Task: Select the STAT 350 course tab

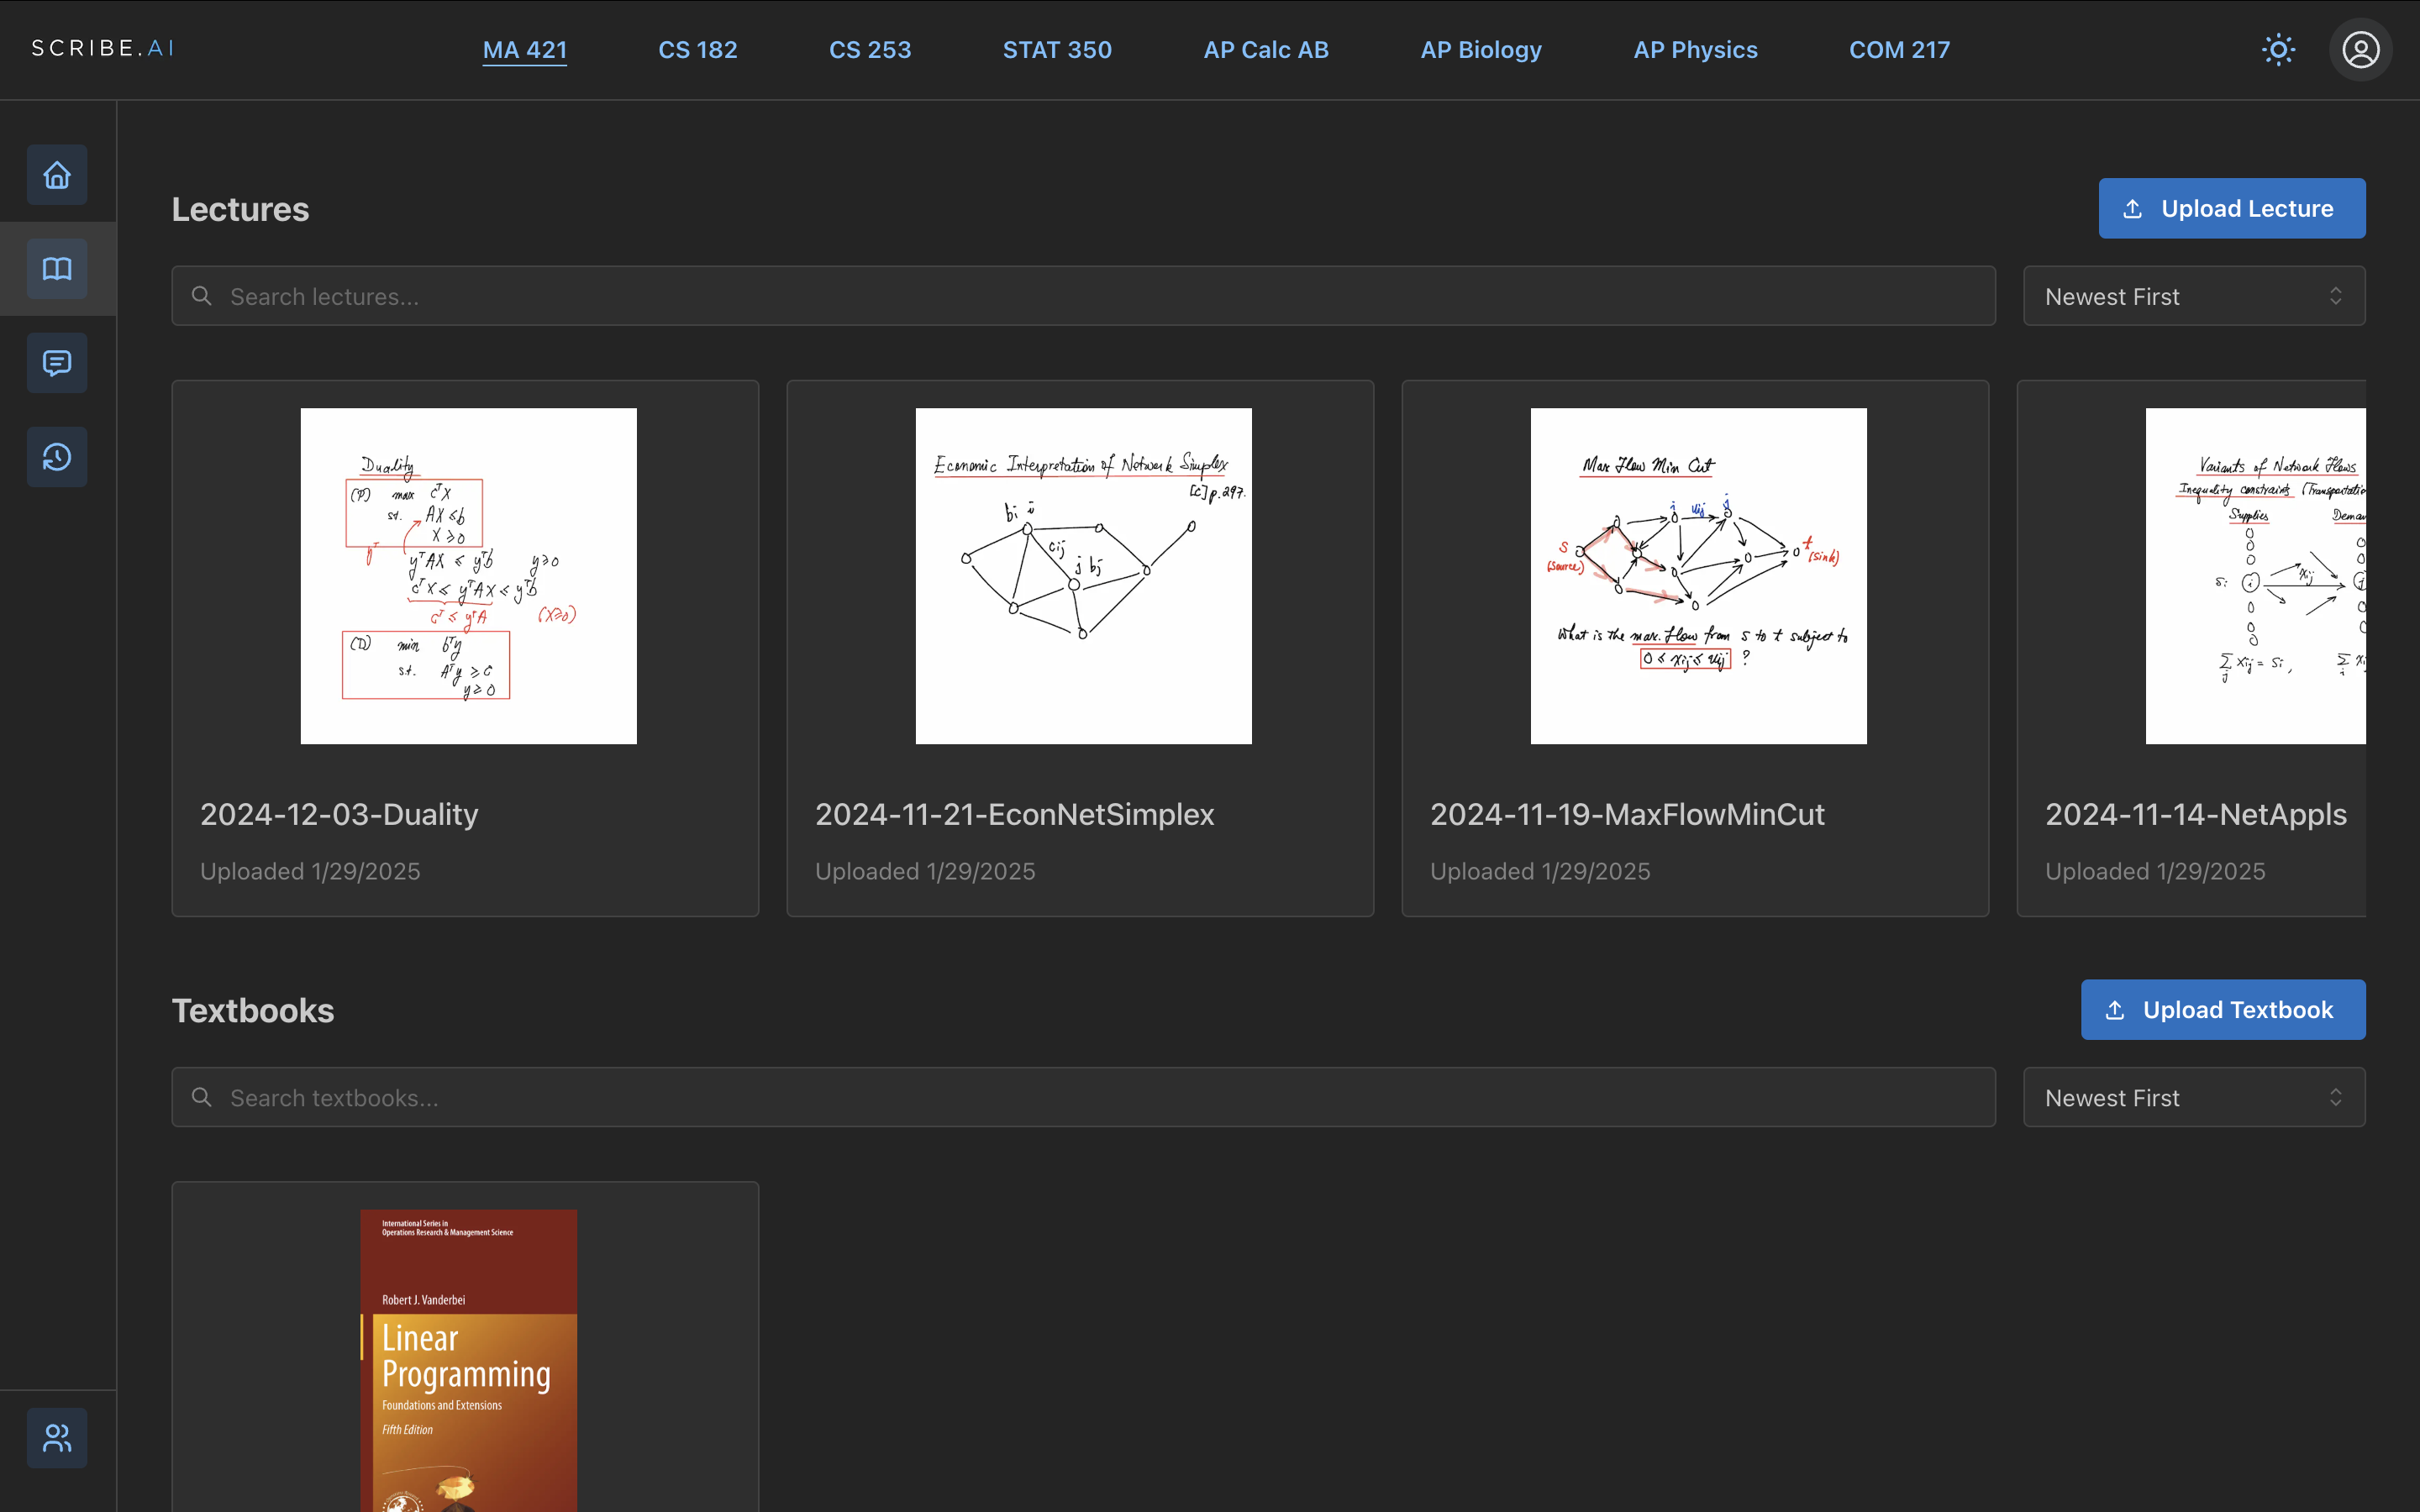Action: [1057, 50]
